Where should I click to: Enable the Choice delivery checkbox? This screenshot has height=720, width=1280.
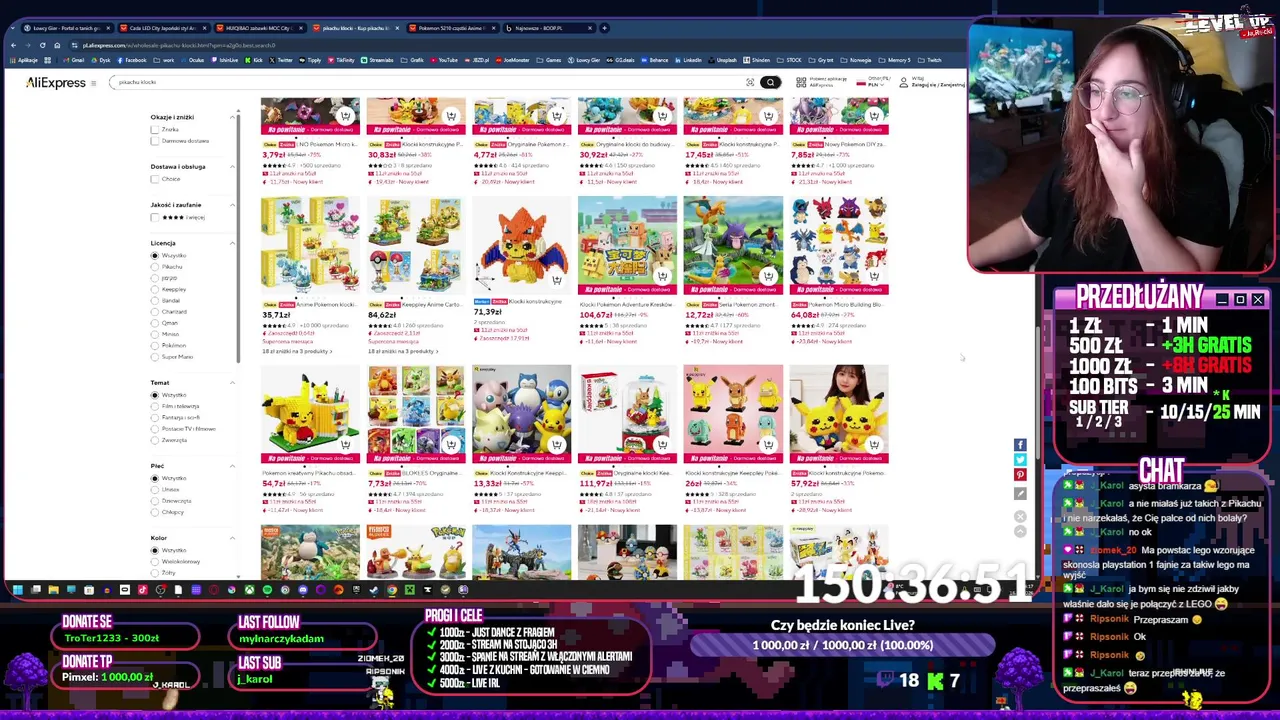[155, 179]
